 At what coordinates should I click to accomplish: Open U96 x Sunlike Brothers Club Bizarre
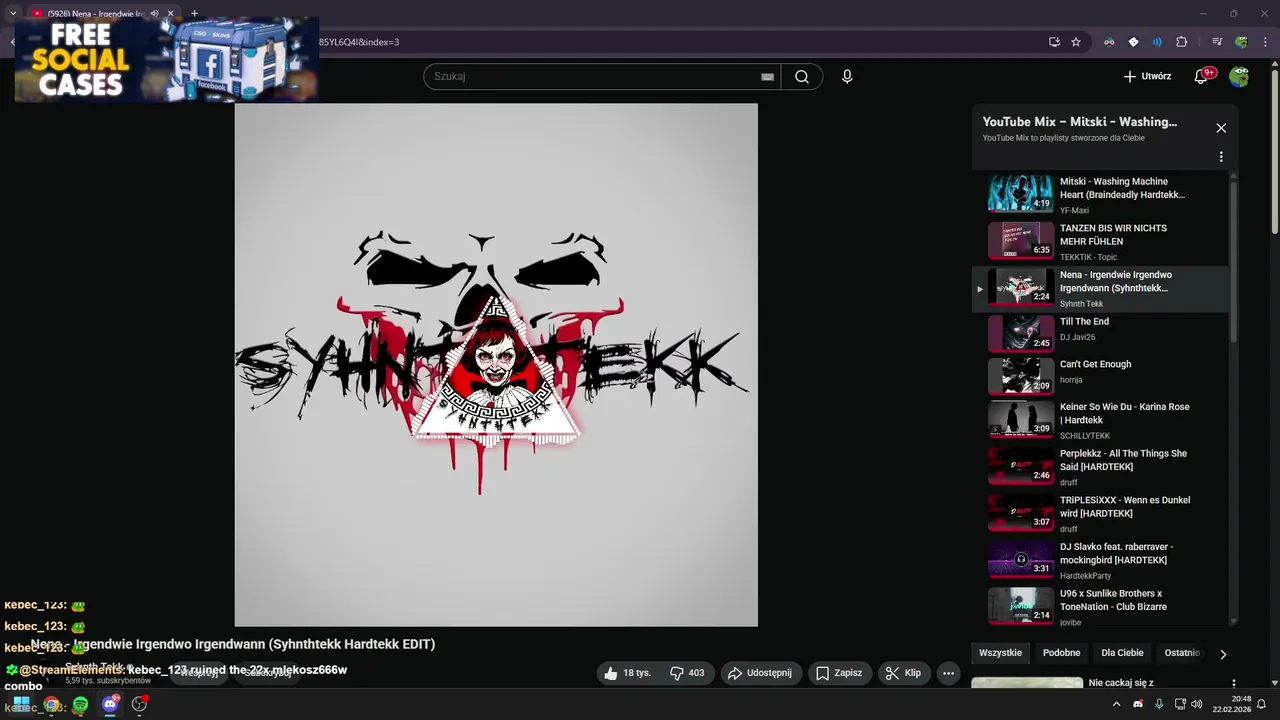pos(1100,606)
